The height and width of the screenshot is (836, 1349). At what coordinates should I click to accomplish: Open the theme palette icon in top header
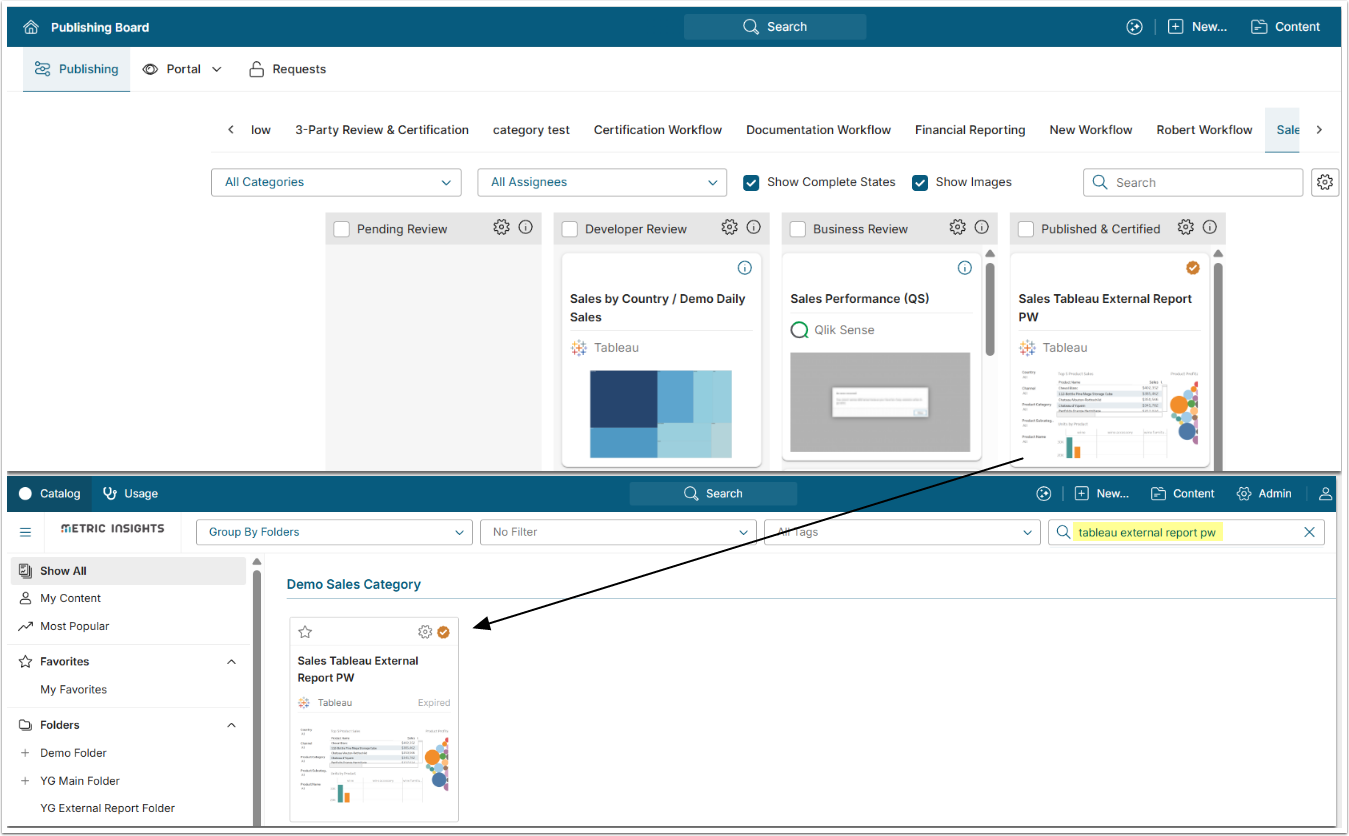coord(1134,27)
